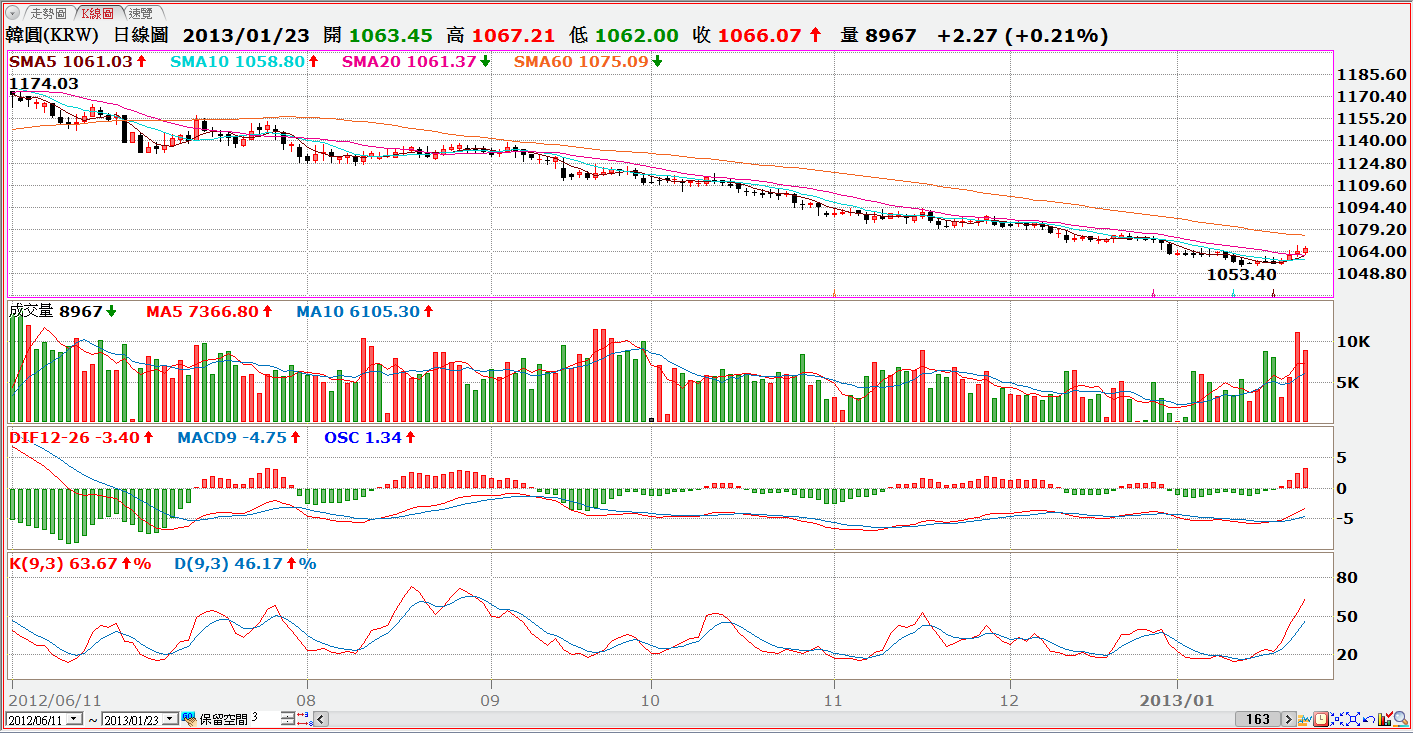Click the expand-outward arrows icon
The width and height of the screenshot is (1413, 733).
1353,719
